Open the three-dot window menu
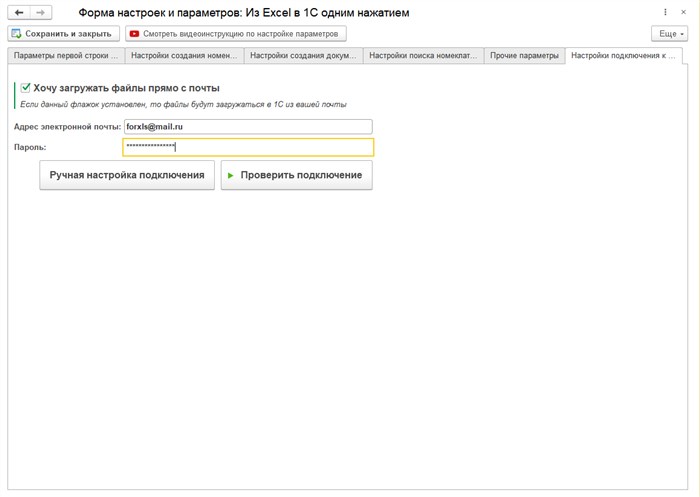 point(665,13)
